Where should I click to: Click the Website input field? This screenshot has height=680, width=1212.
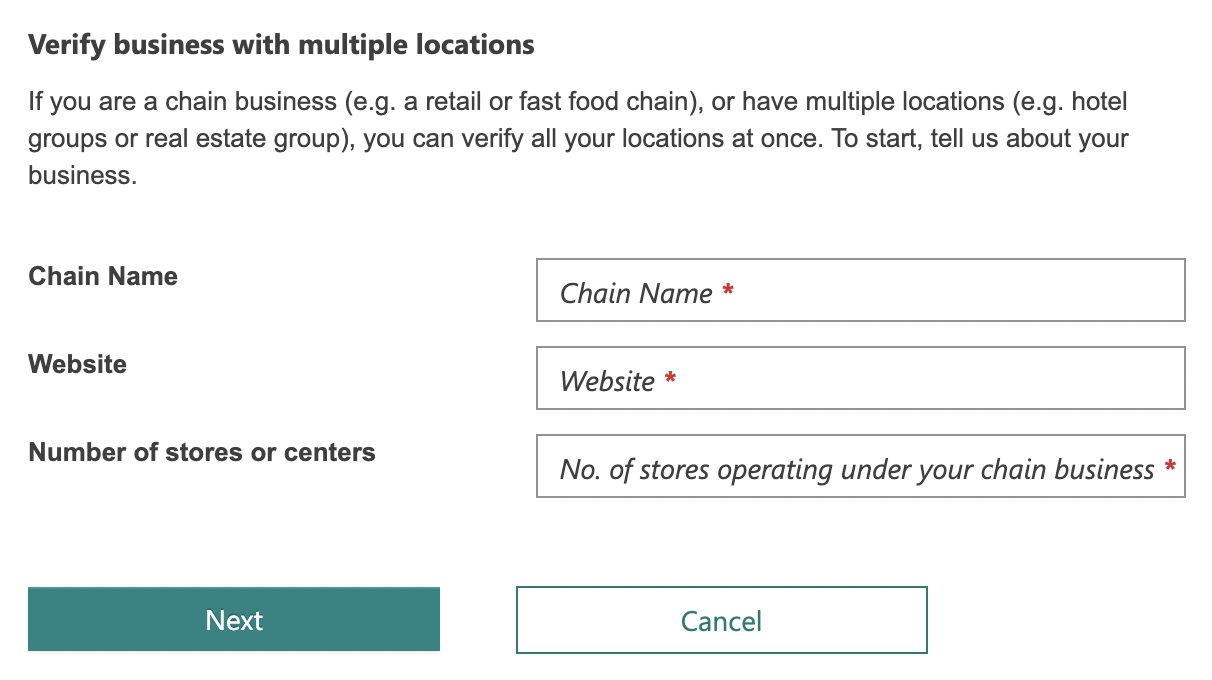[x=860, y=378]
